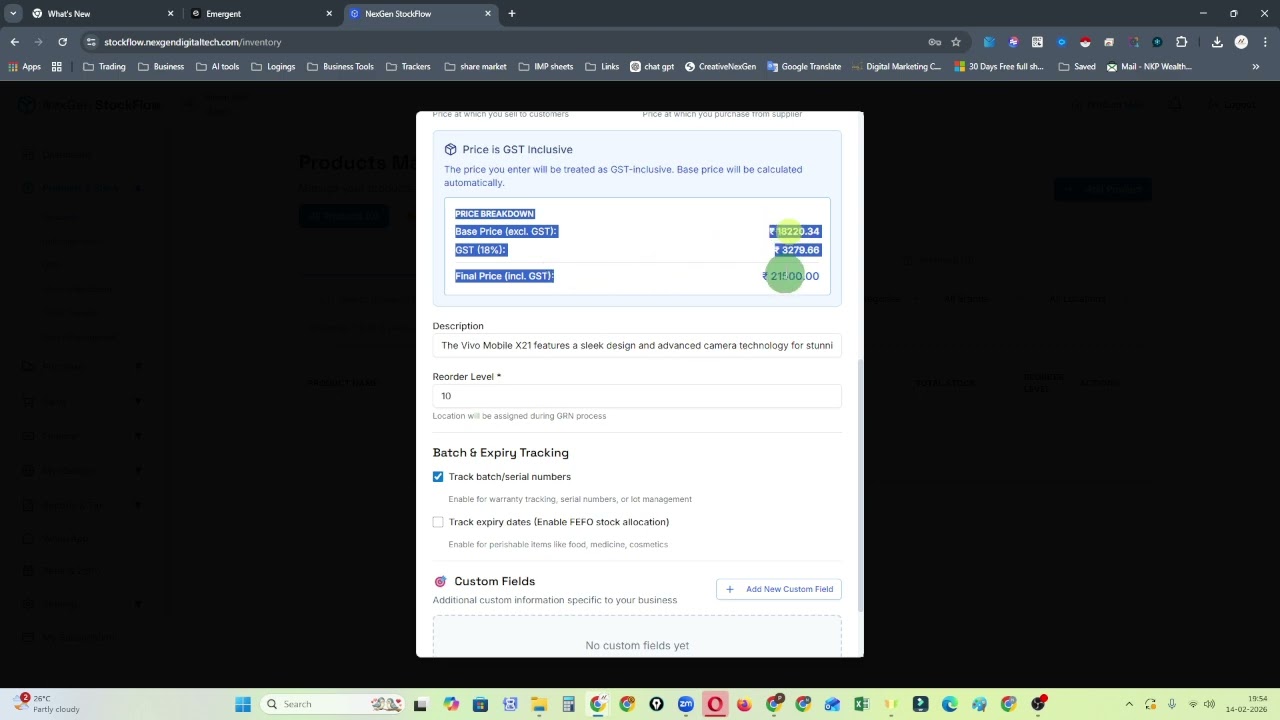The width and height of the screenshot is (1280, 720).
Task: Click Add New Custom Field button
Action: [x=779, y=589]
